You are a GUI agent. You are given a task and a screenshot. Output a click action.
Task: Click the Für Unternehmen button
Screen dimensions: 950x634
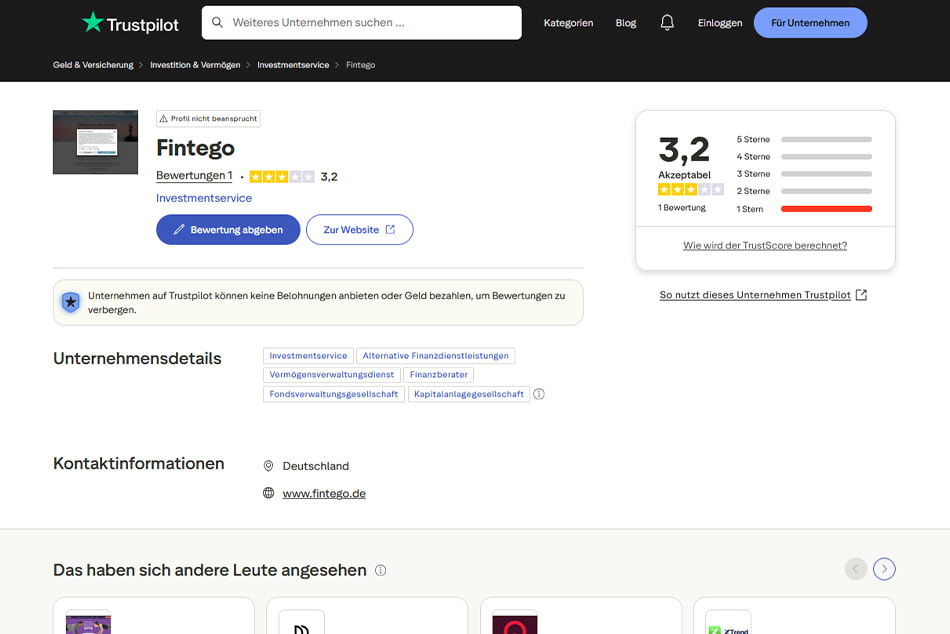pos(810,23)
